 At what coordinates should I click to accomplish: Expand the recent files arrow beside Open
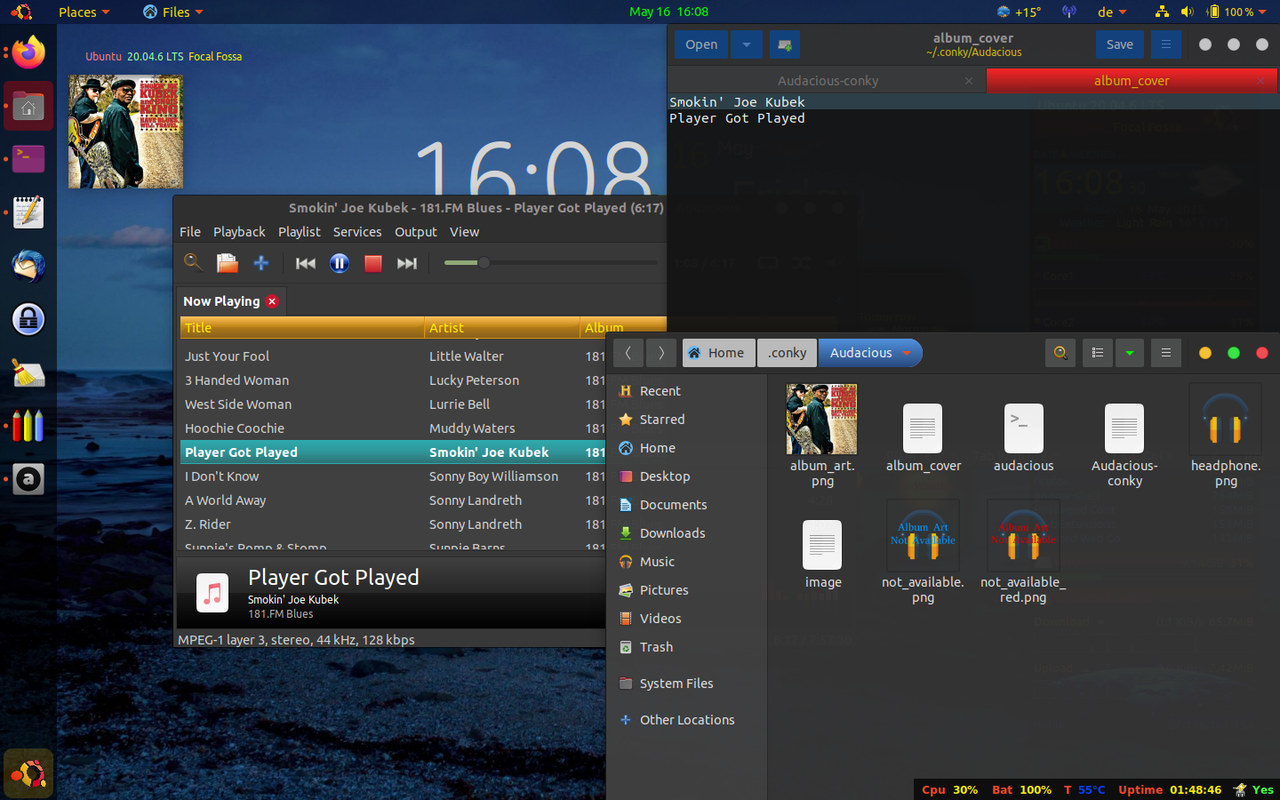pyautogui.click(x=746, y=44)
